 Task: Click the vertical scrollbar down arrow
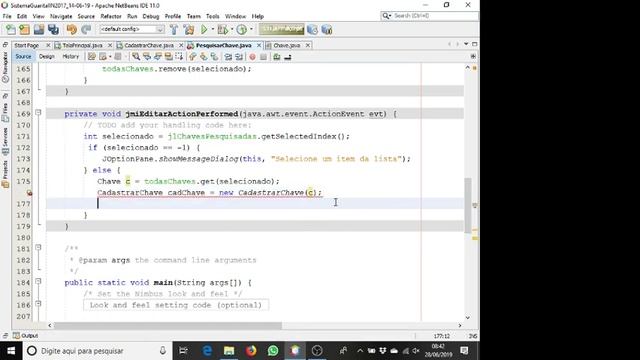coord(468,317)
